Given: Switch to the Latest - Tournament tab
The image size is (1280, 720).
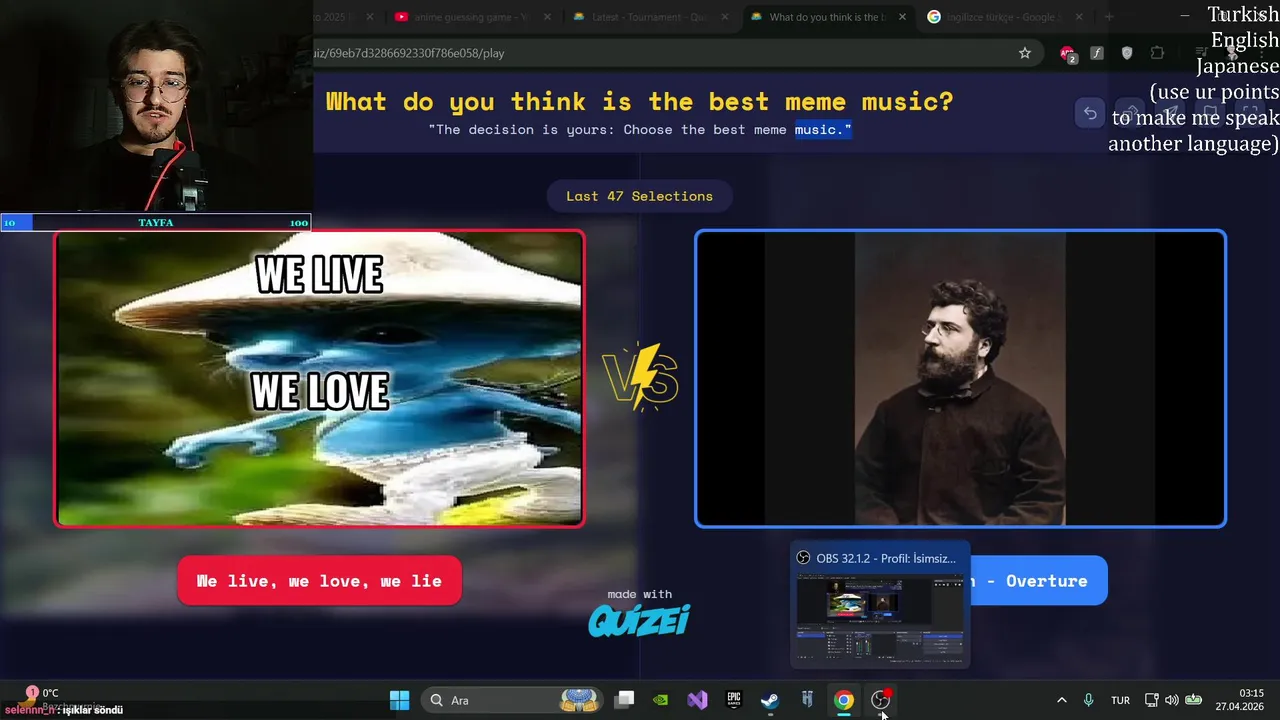Looking at the screenshot, I should tap(648, 17).
